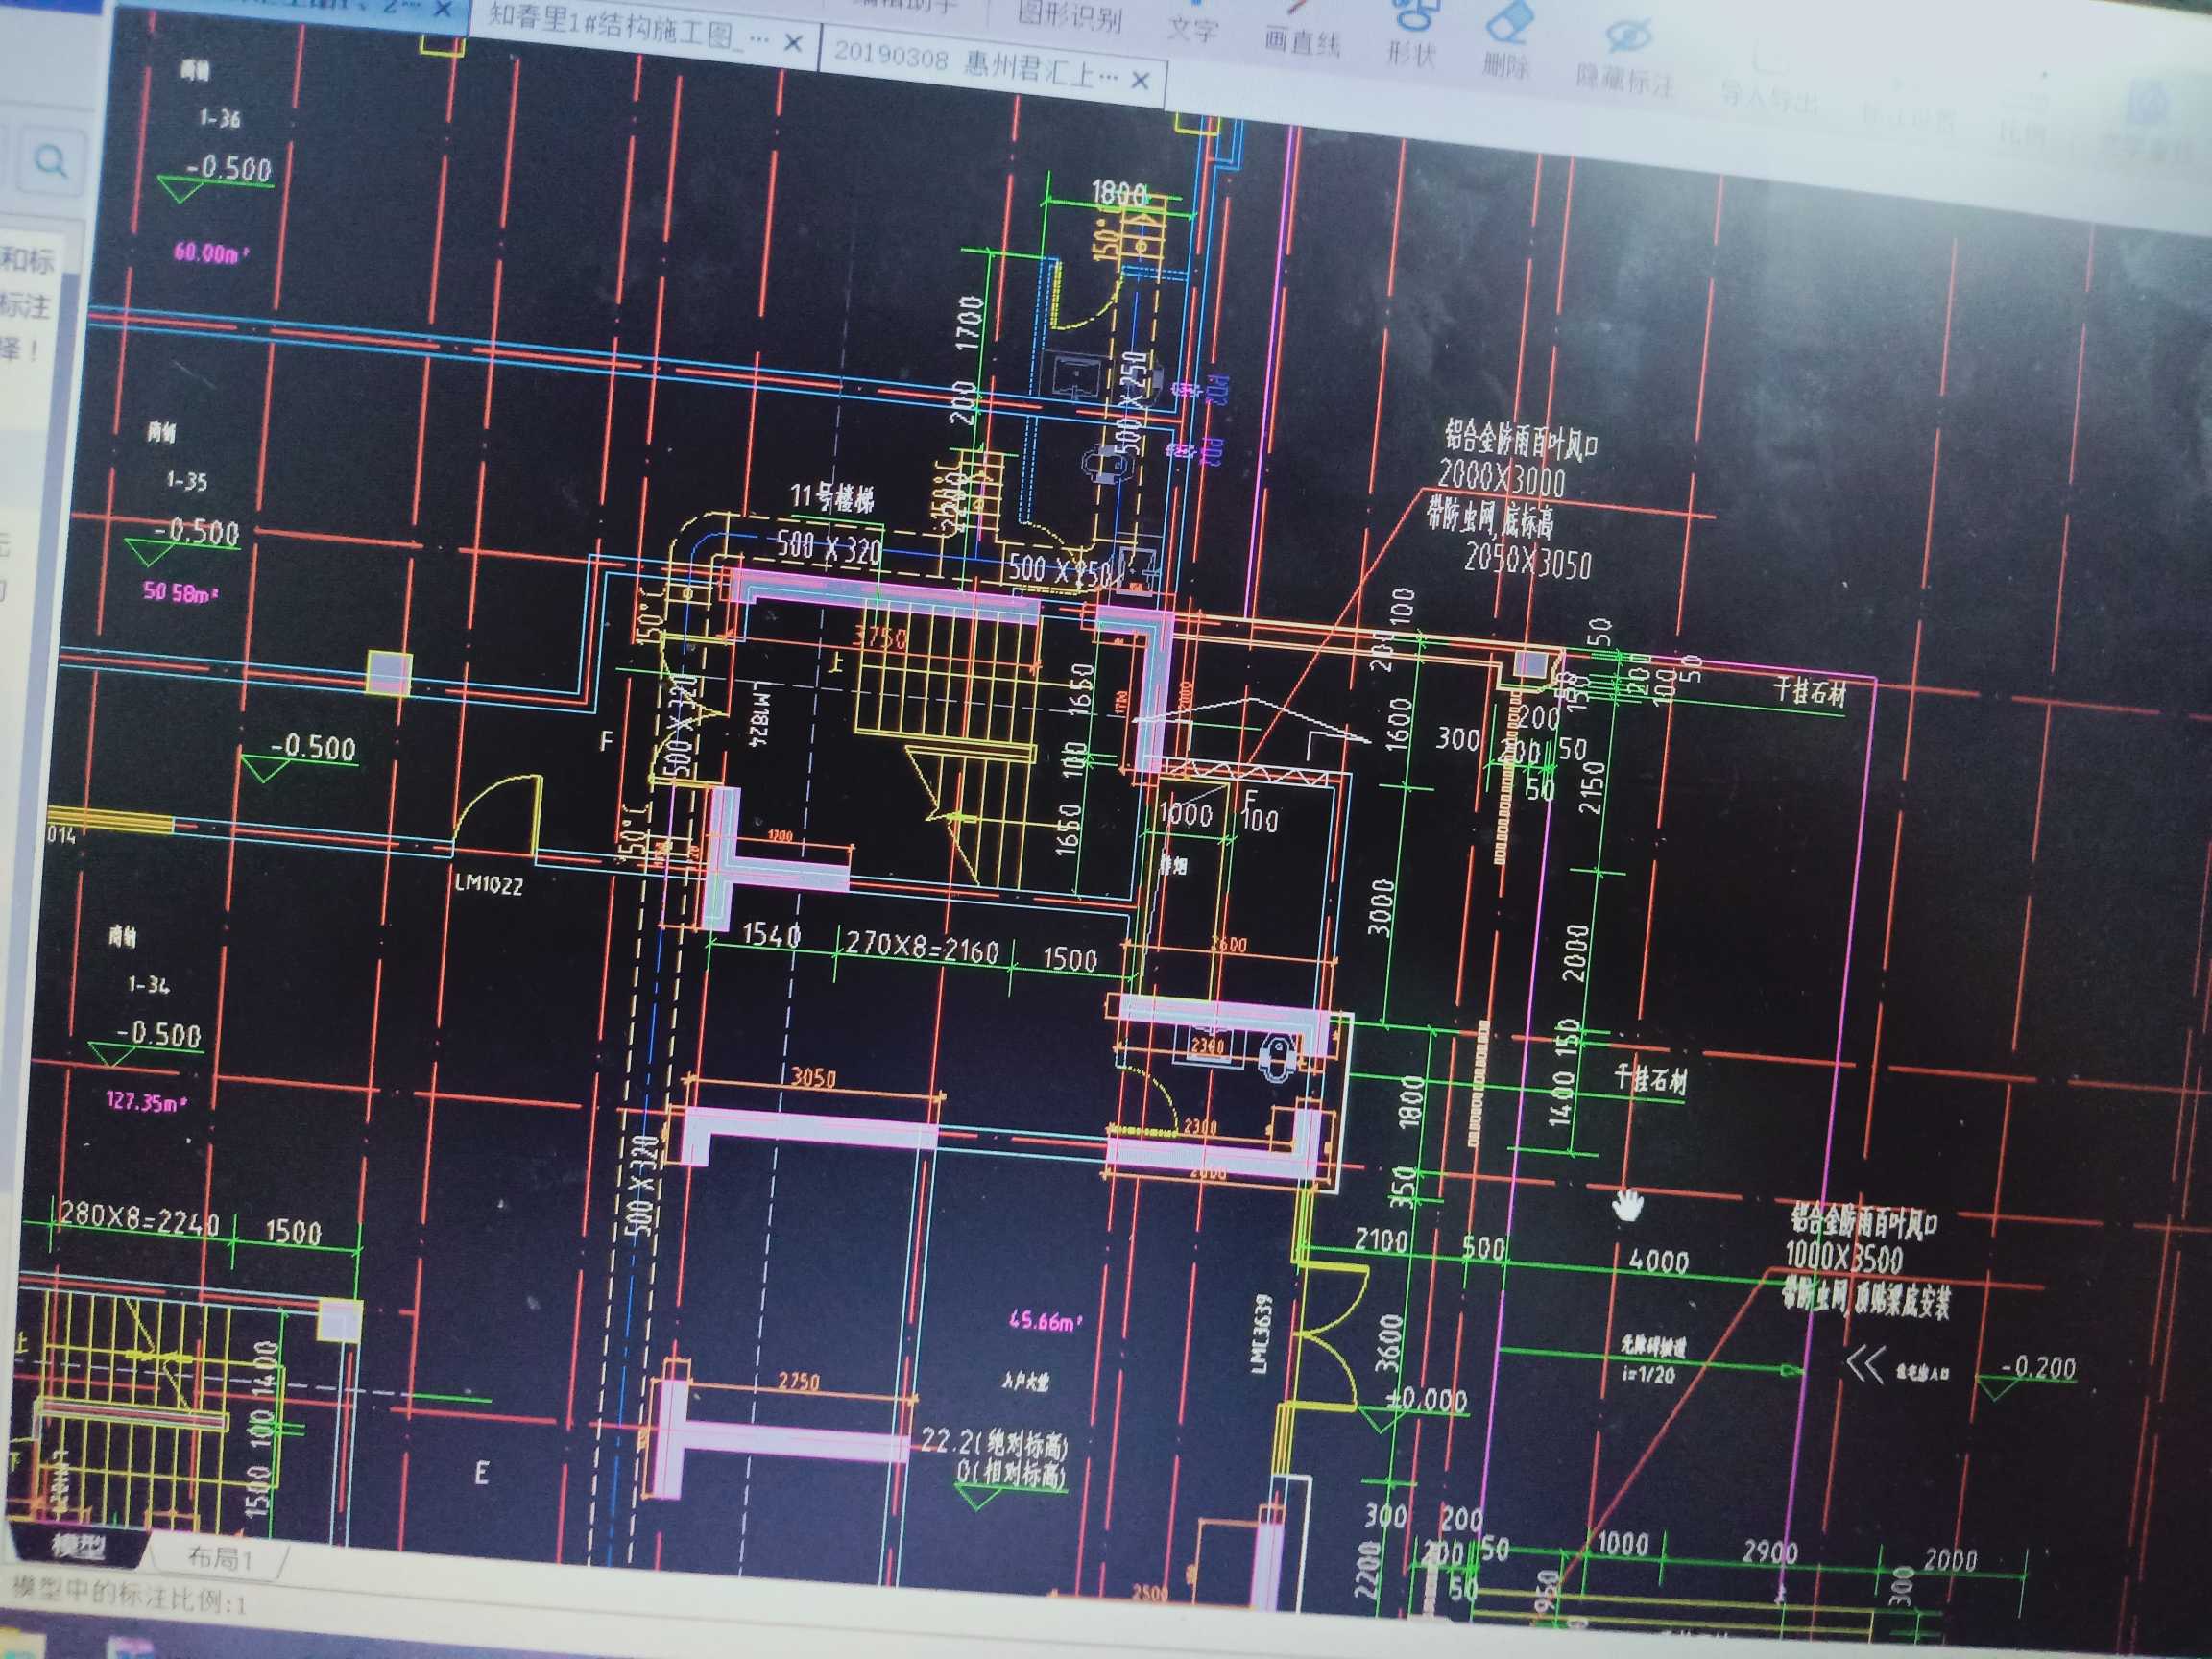Switch to 20190308 惠州君汇上 tab
Viewport: 2212px width, 1659px height.
point(976,64)
